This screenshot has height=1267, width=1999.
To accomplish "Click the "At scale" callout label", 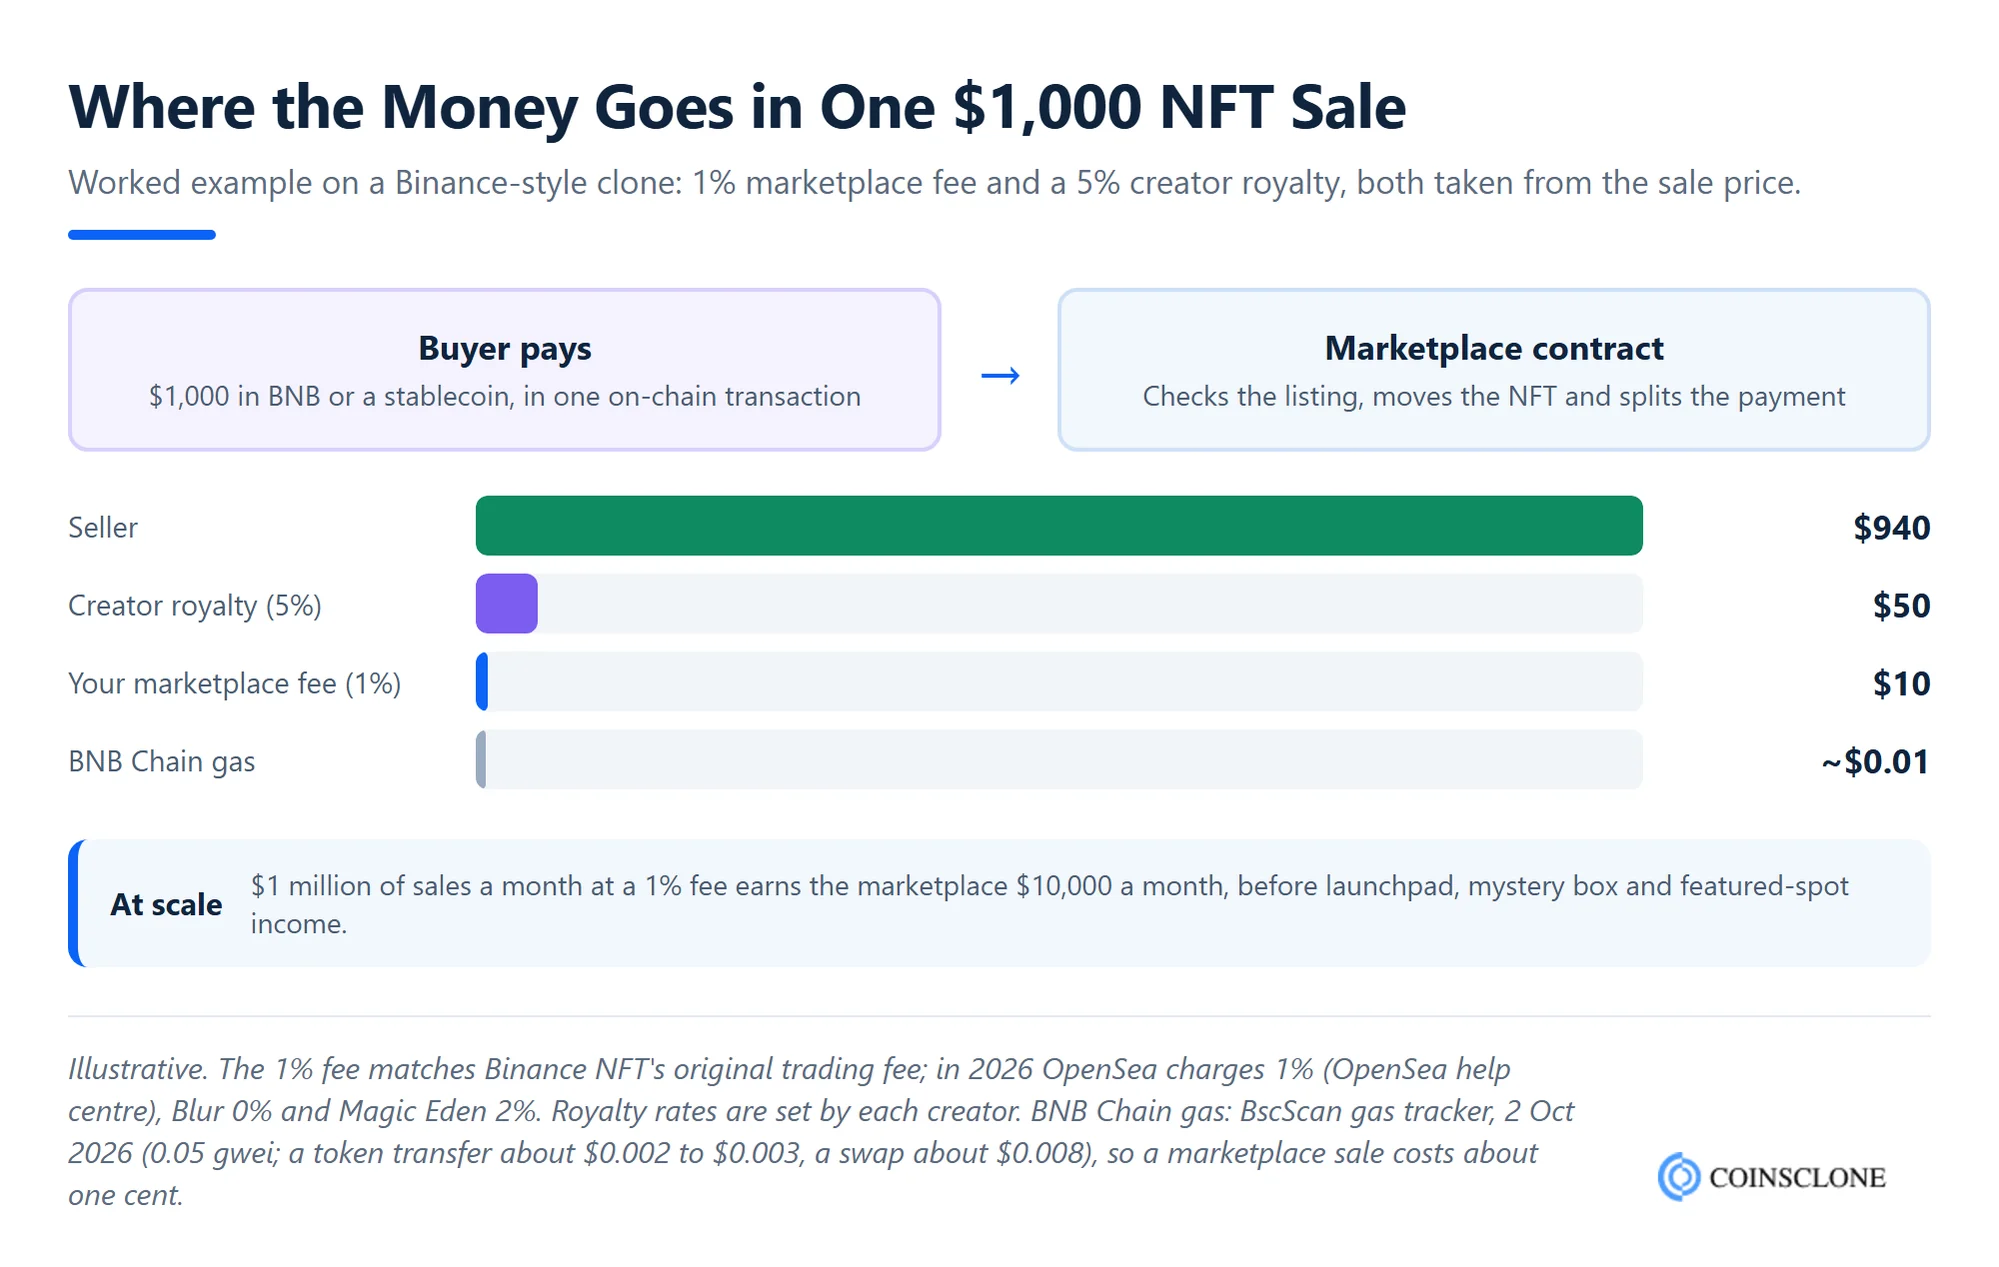I will click(166, 904).
